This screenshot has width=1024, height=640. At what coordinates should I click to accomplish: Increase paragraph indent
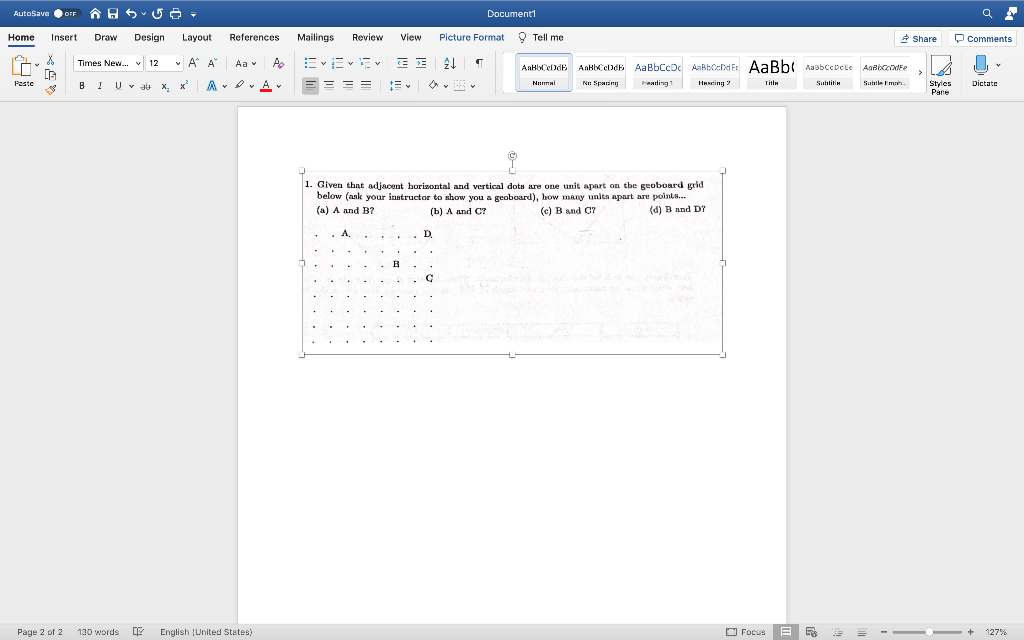pyautogui.click(x=421, y=63)
